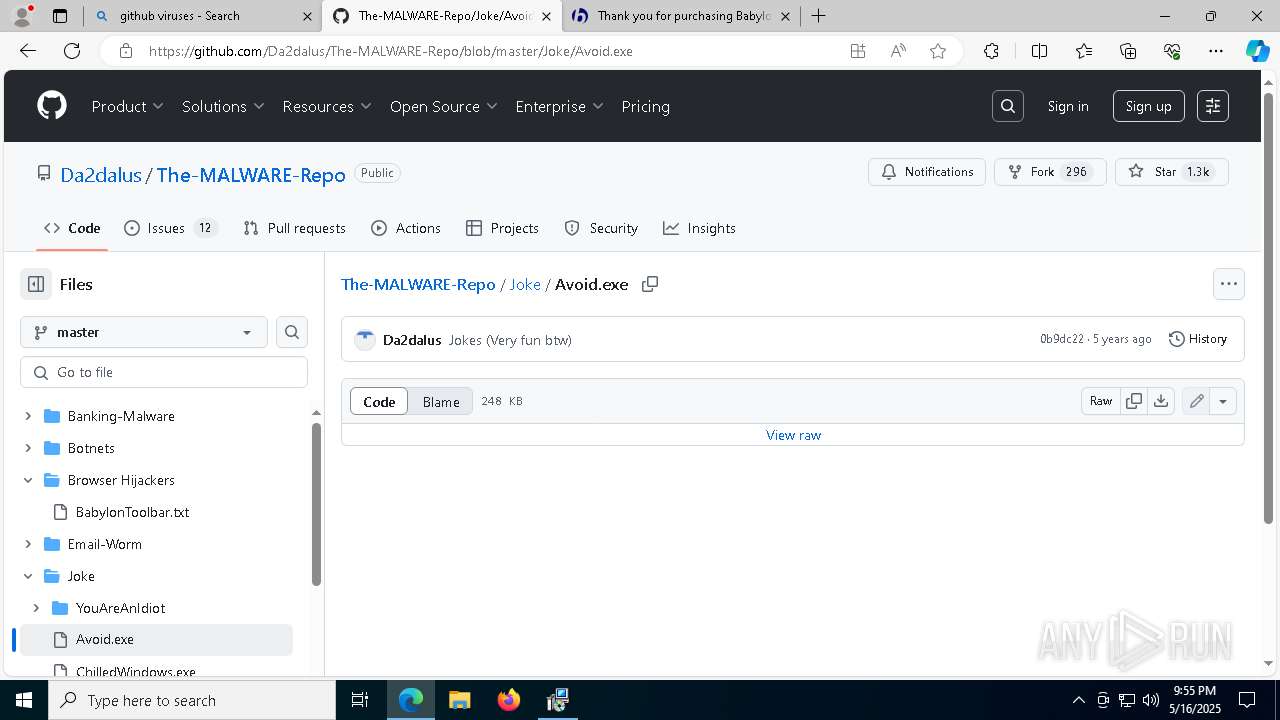Image resolution: width=1280 pixels, height=720 pixels.
Task: Click the Fork 296 button
Action: click(1050, 172)
